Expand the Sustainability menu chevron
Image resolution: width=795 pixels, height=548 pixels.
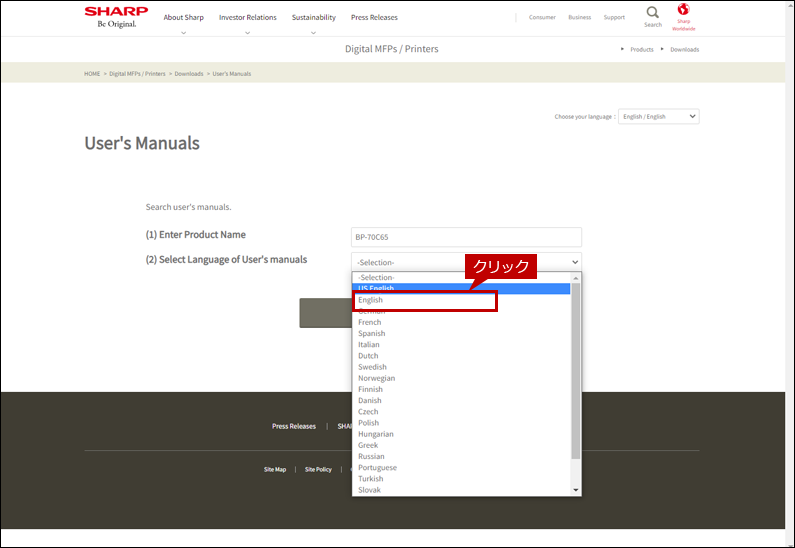313,33
